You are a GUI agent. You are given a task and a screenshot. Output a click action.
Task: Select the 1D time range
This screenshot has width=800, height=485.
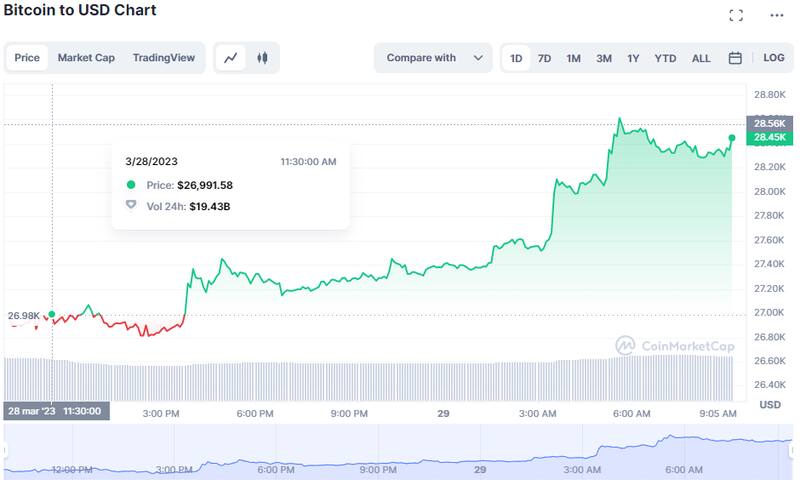coord(516,58)
